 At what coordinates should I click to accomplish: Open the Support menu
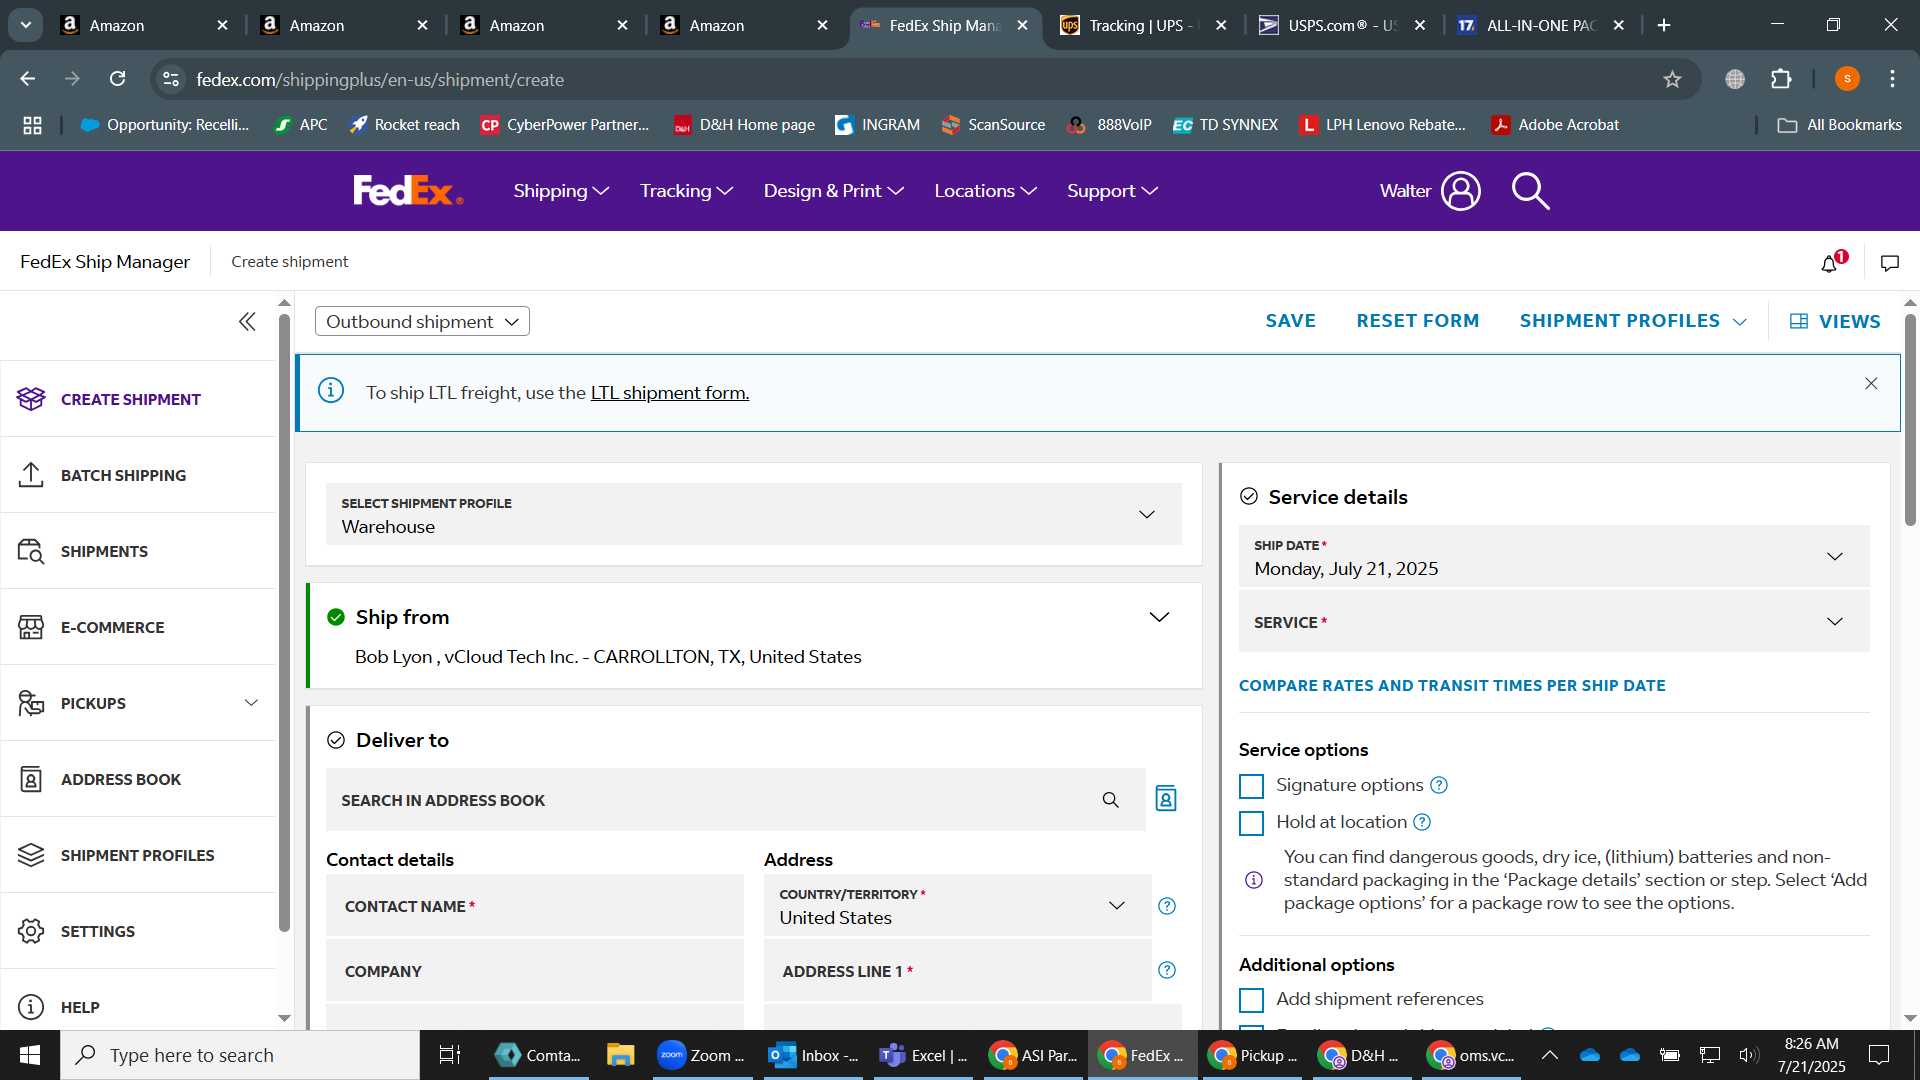tap(1112, 190)
